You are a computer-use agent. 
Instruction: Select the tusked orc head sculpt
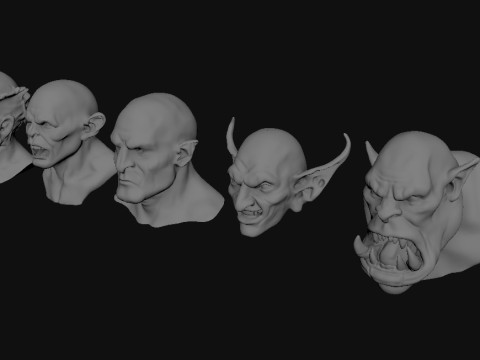[x=417, y=213]
